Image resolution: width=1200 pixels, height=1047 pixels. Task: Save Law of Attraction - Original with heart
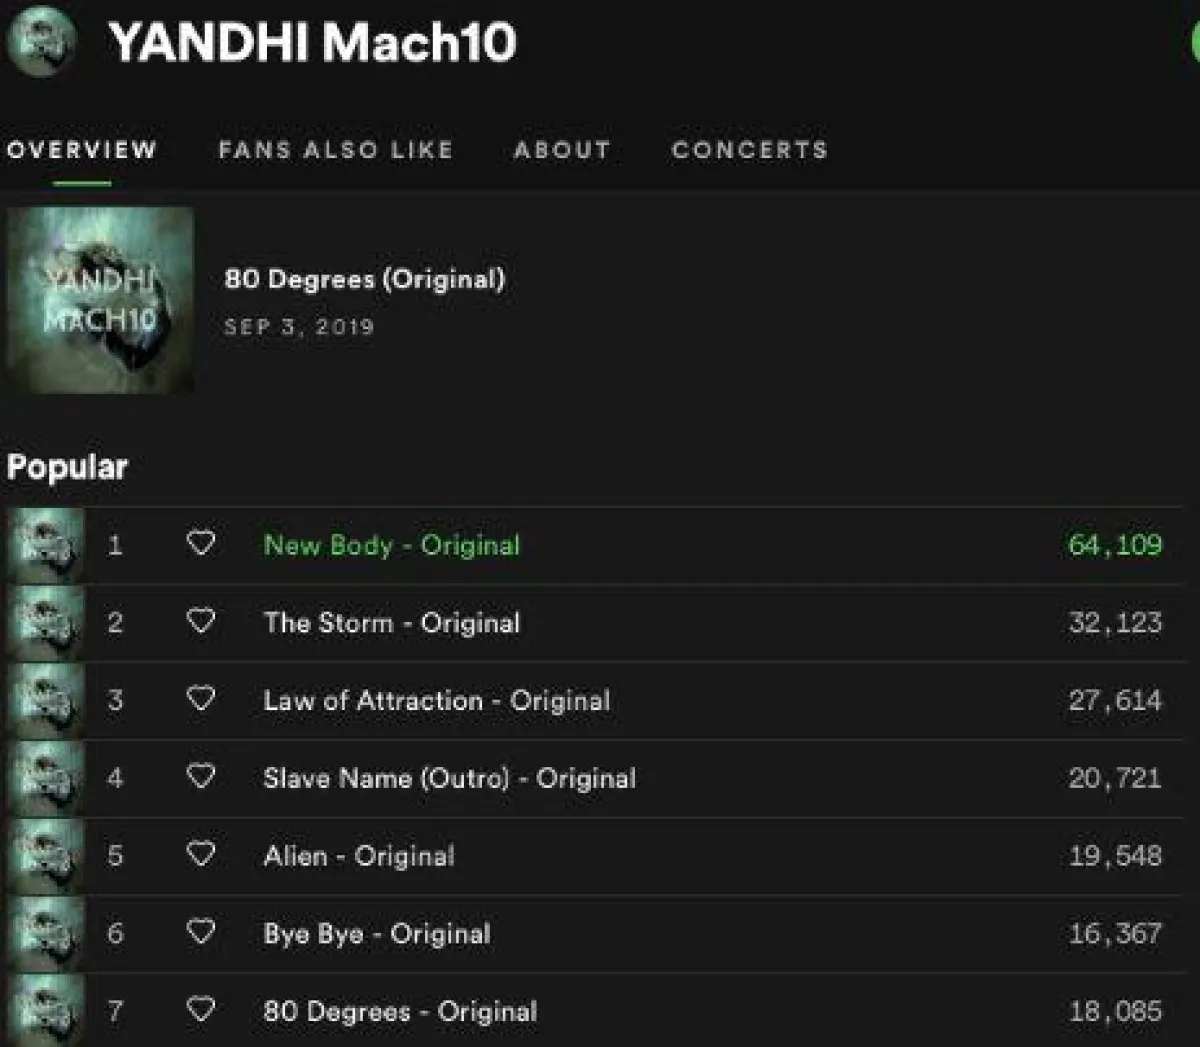(x=201, y=698)
